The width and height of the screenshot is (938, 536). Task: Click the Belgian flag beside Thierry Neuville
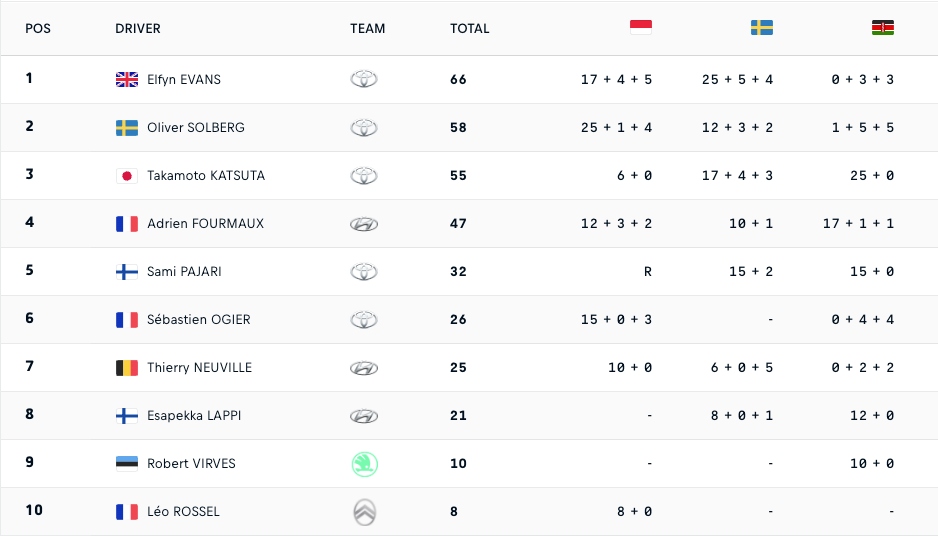127,368
